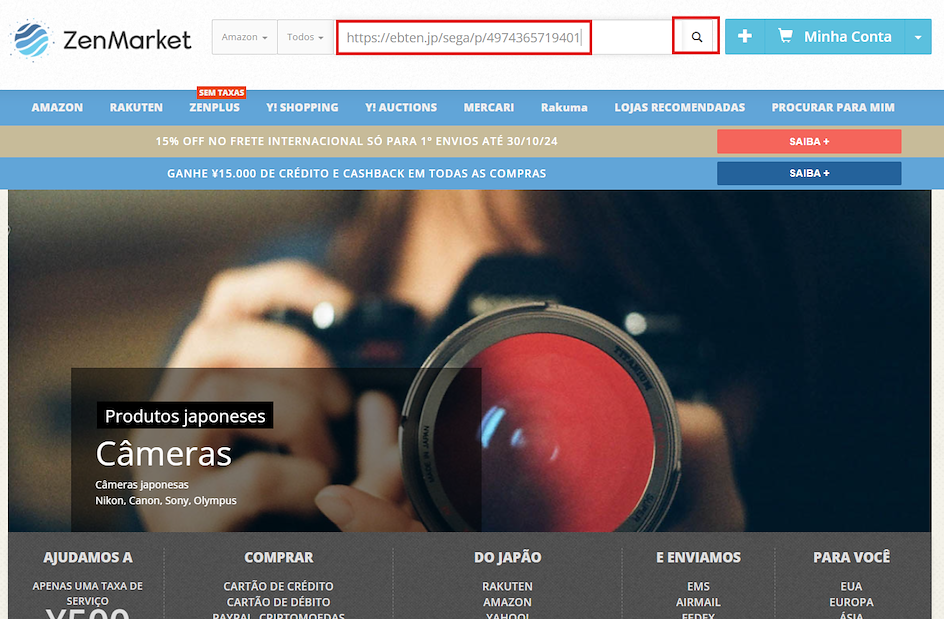Expand the Minha Conta arrow dropdown
Viewport: 944px width, 619px height.
(918, 37)
